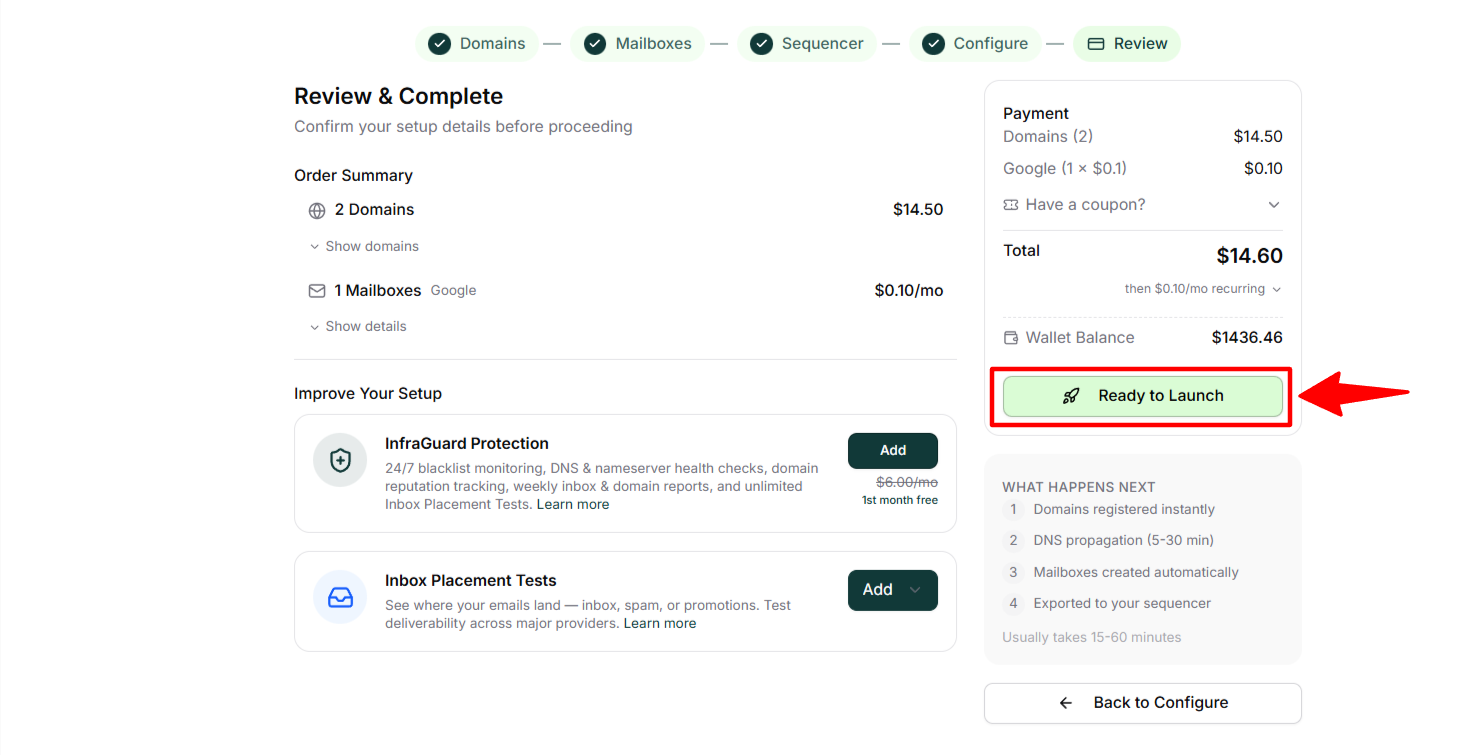
Task: Open the Have a coupon dropdown
Action: 1273,205
